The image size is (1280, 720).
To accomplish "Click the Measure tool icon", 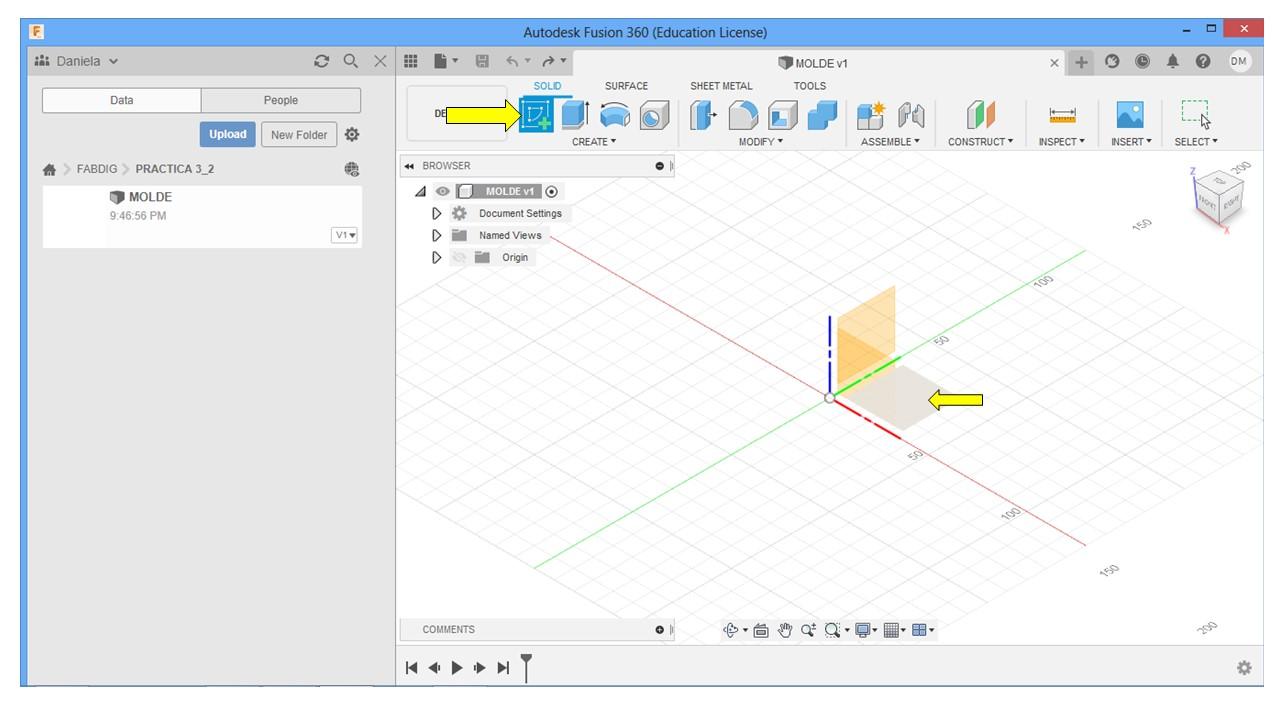I will [1062, 116].
